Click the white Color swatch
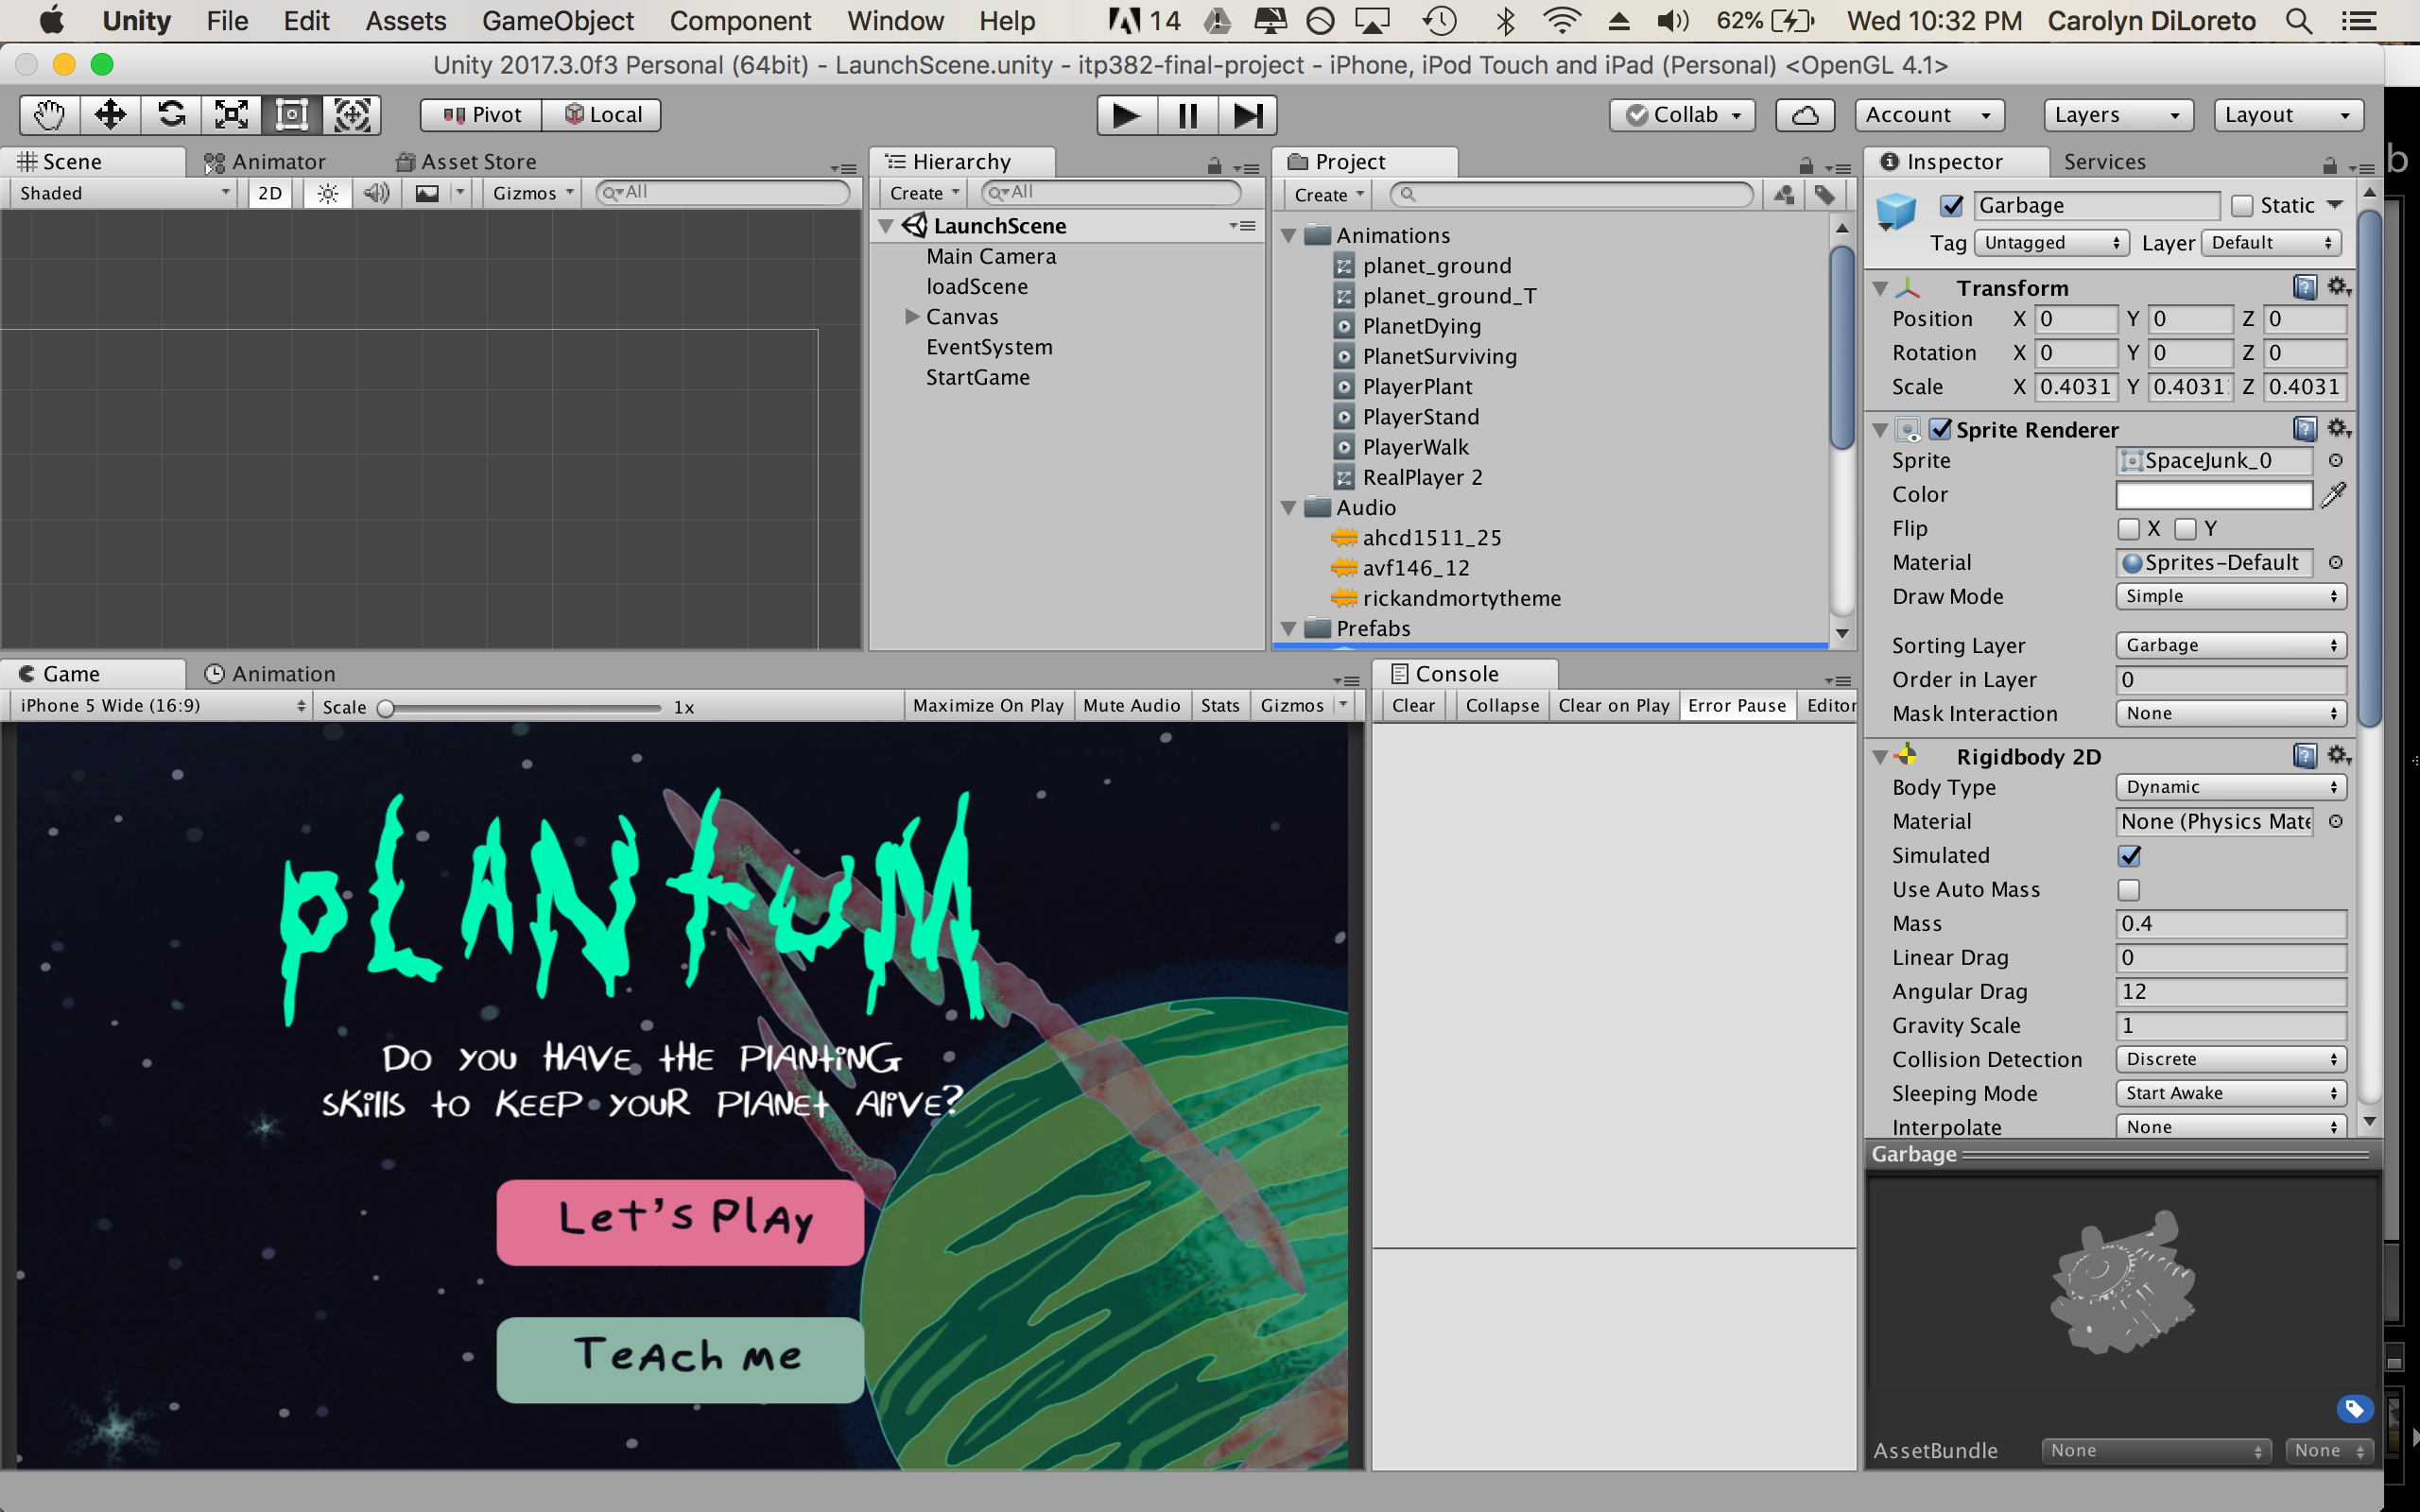The image size is (2420, 1512). pyautogui.click(x=2213, y=495)
